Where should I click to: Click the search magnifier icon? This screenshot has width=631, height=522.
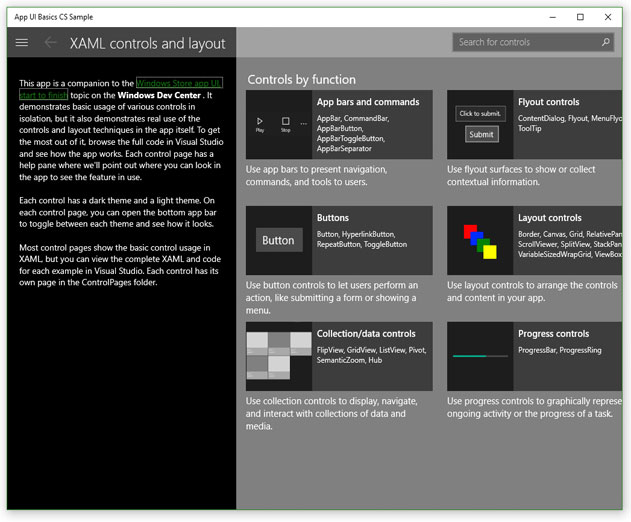(x=606, y=42)
